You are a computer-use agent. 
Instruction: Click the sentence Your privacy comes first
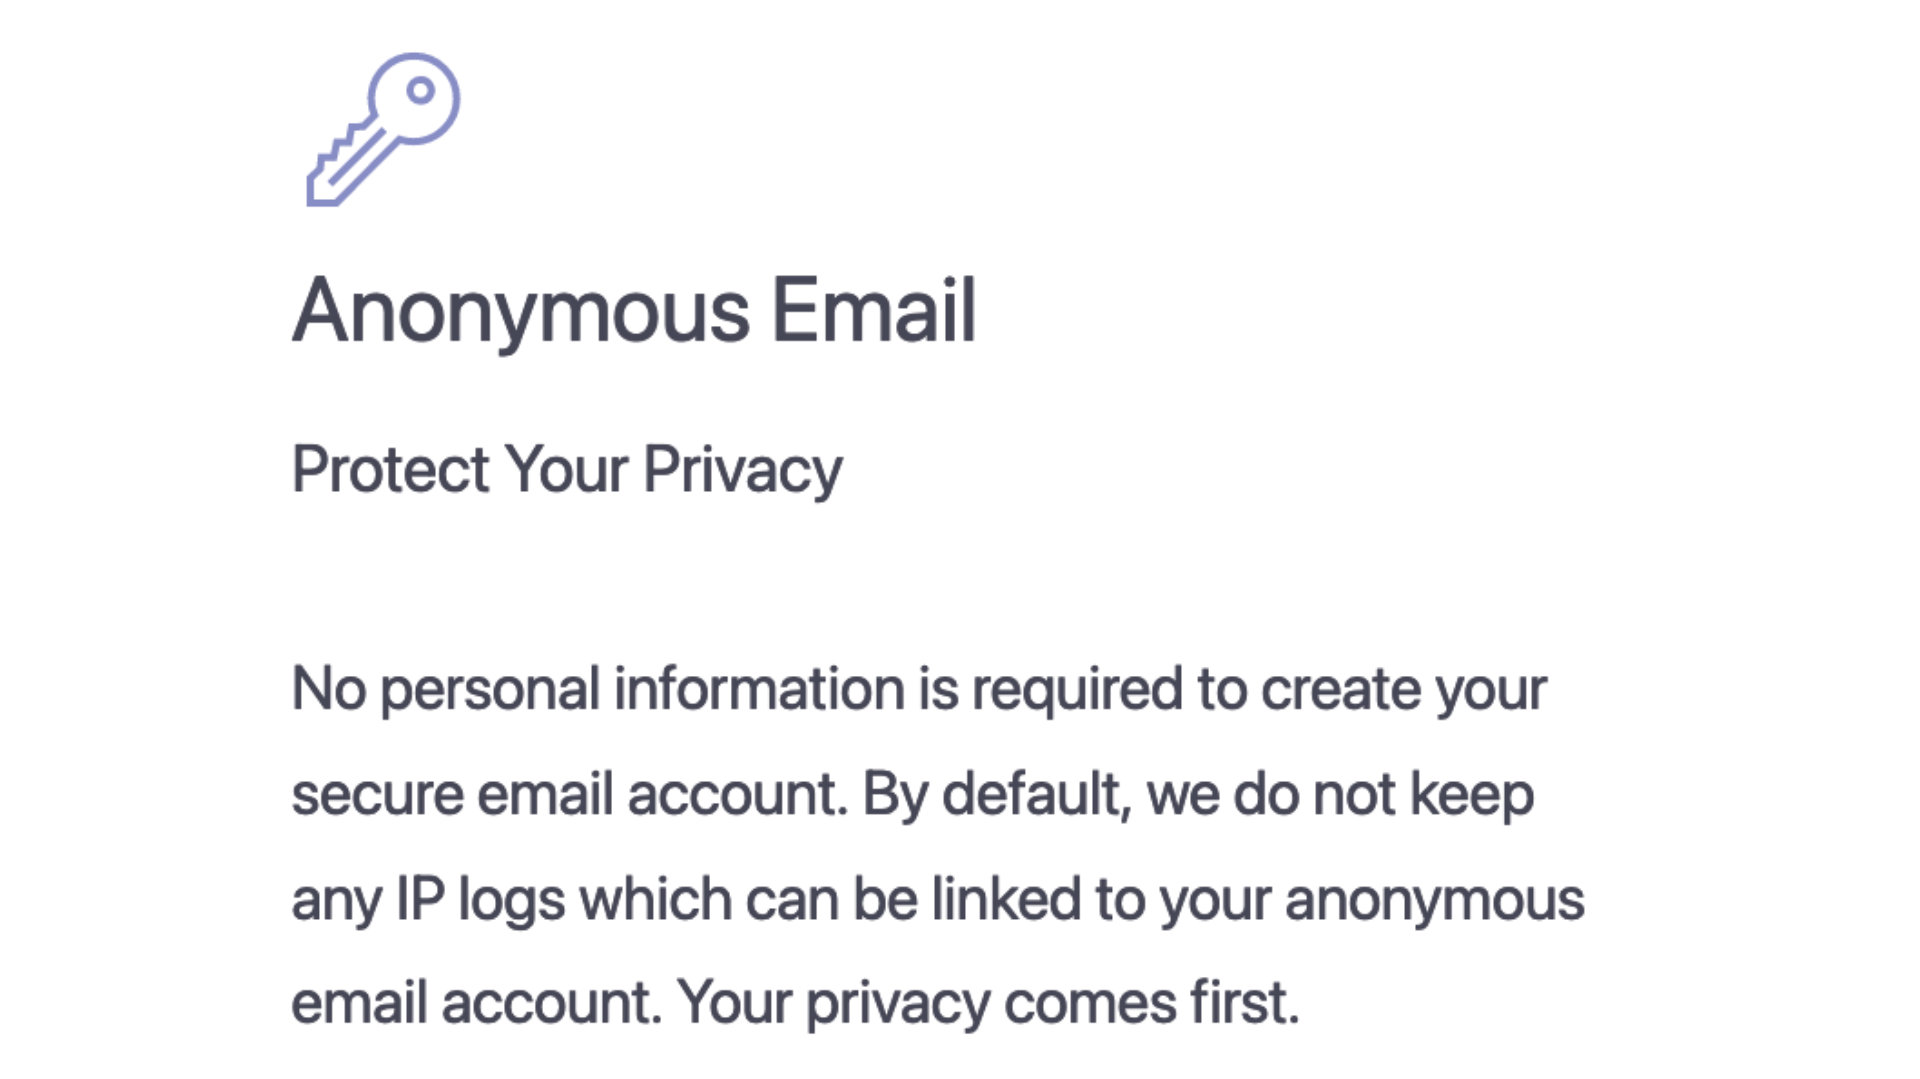(988, 1004)
